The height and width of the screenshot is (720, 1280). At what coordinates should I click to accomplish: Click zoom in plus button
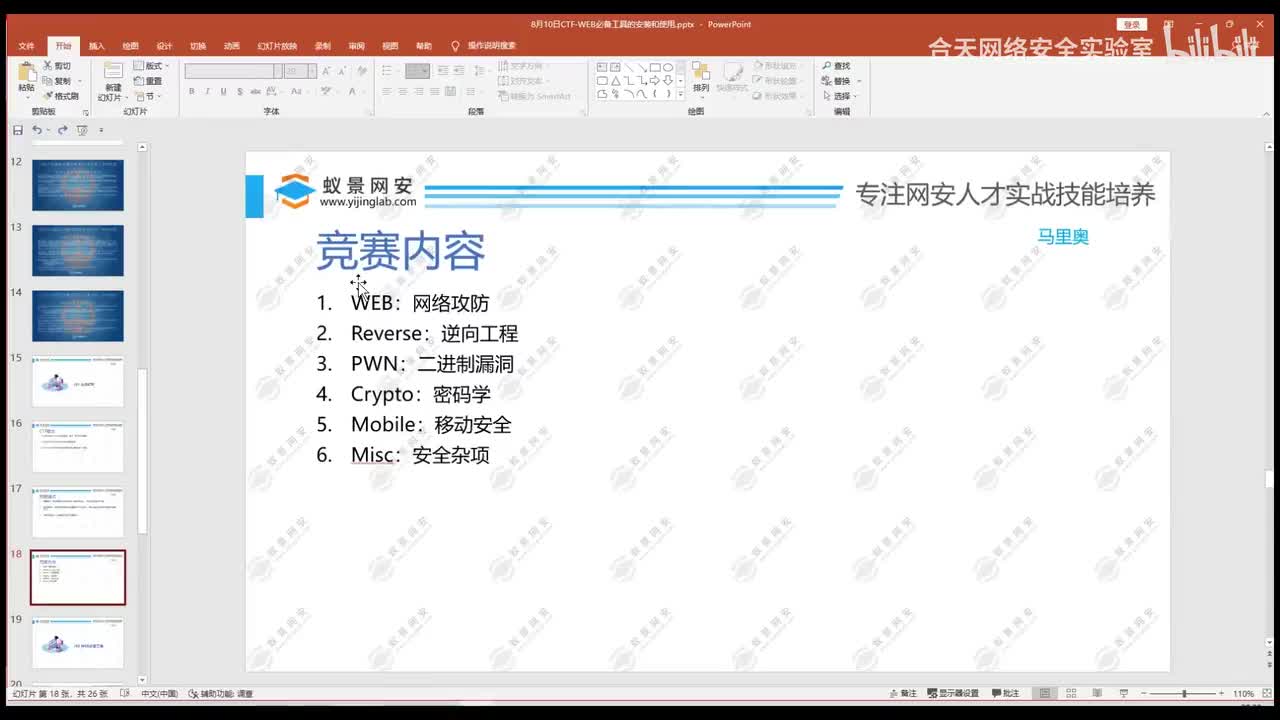pyautogui.click(x=1221, y=693)
